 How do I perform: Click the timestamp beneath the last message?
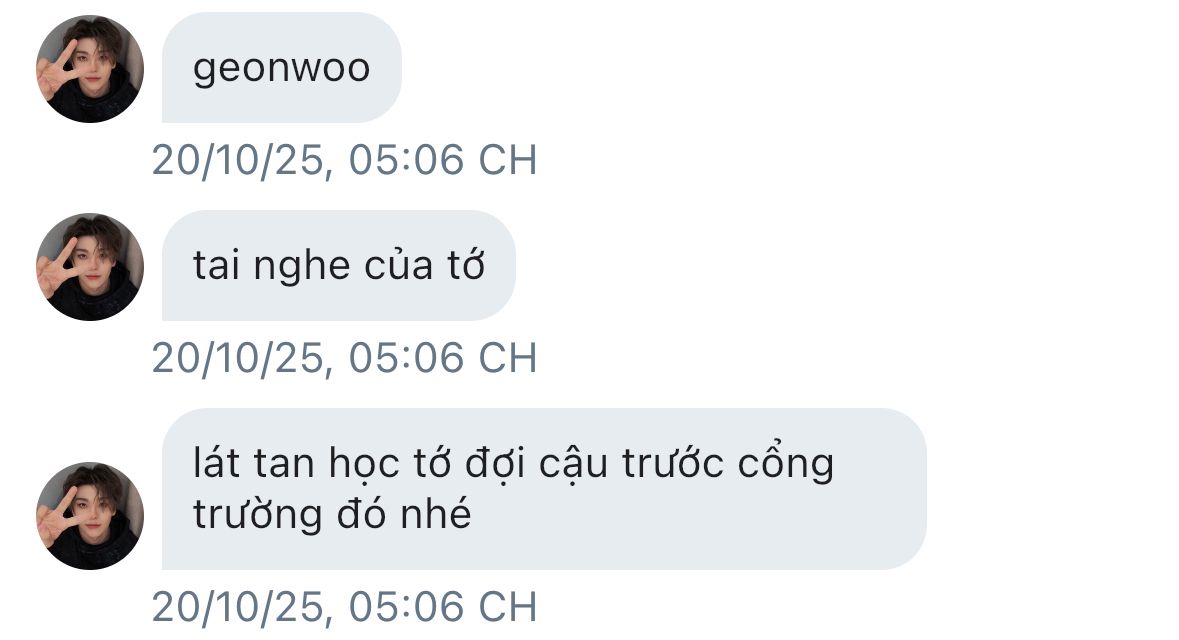point(344,606)
